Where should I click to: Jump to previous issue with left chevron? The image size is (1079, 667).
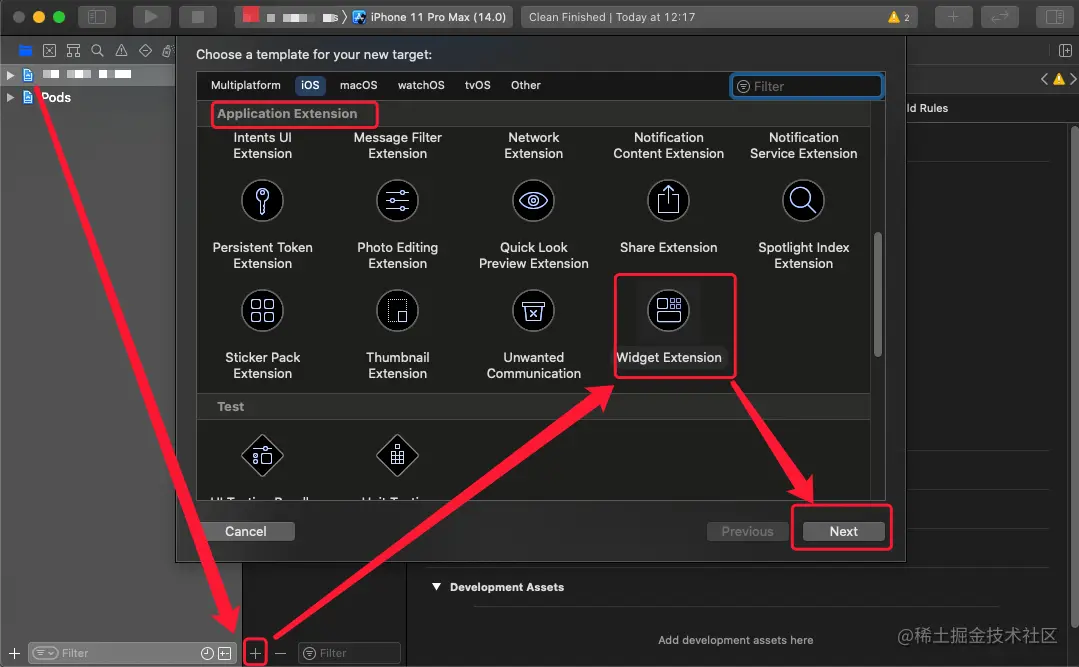point(1045,79)
